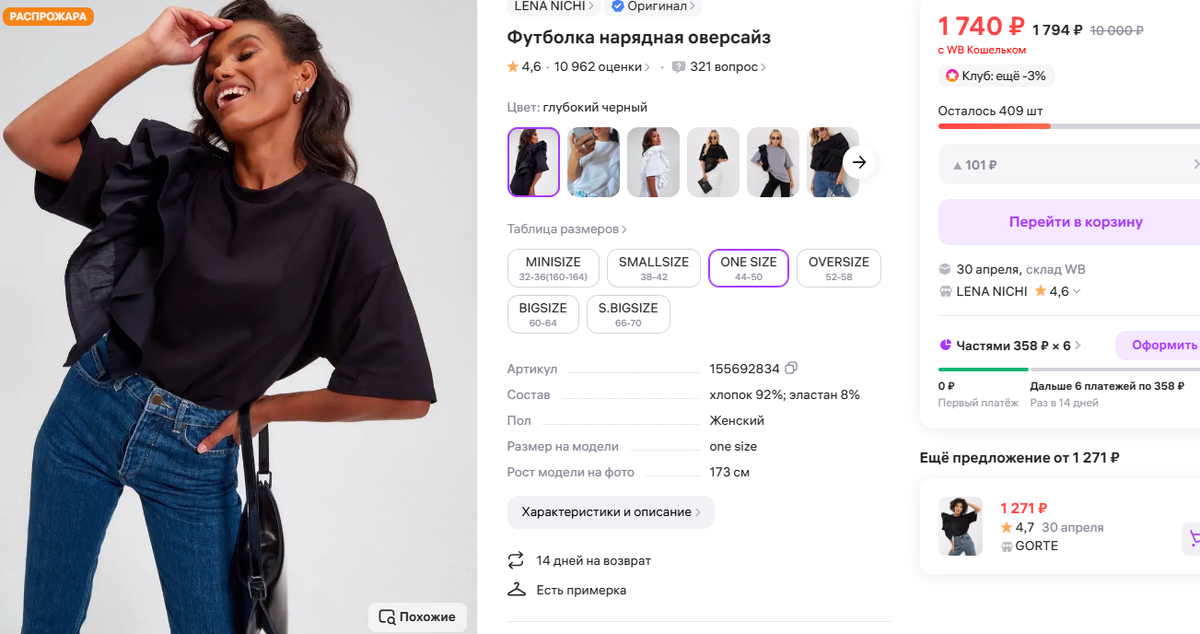Select the MINISIZE 32-36 size option
1200x634 pixels.
[553, 267]
